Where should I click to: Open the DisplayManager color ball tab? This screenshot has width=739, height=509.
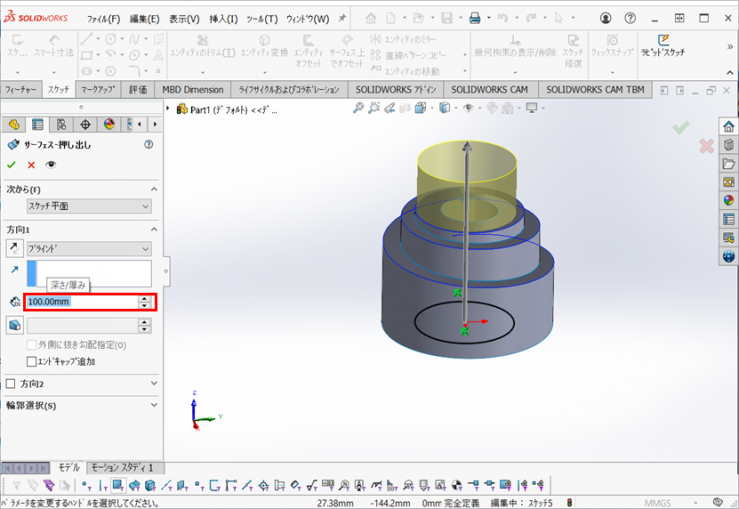(x=109, y=124)
